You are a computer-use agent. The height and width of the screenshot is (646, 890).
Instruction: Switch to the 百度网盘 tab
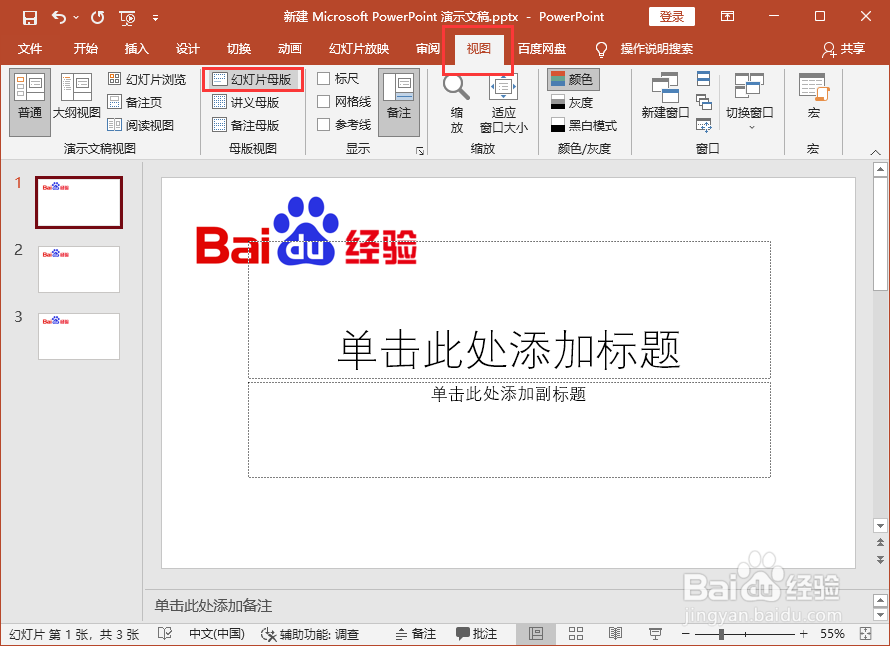pyautogui.click(x=542, y=49)
